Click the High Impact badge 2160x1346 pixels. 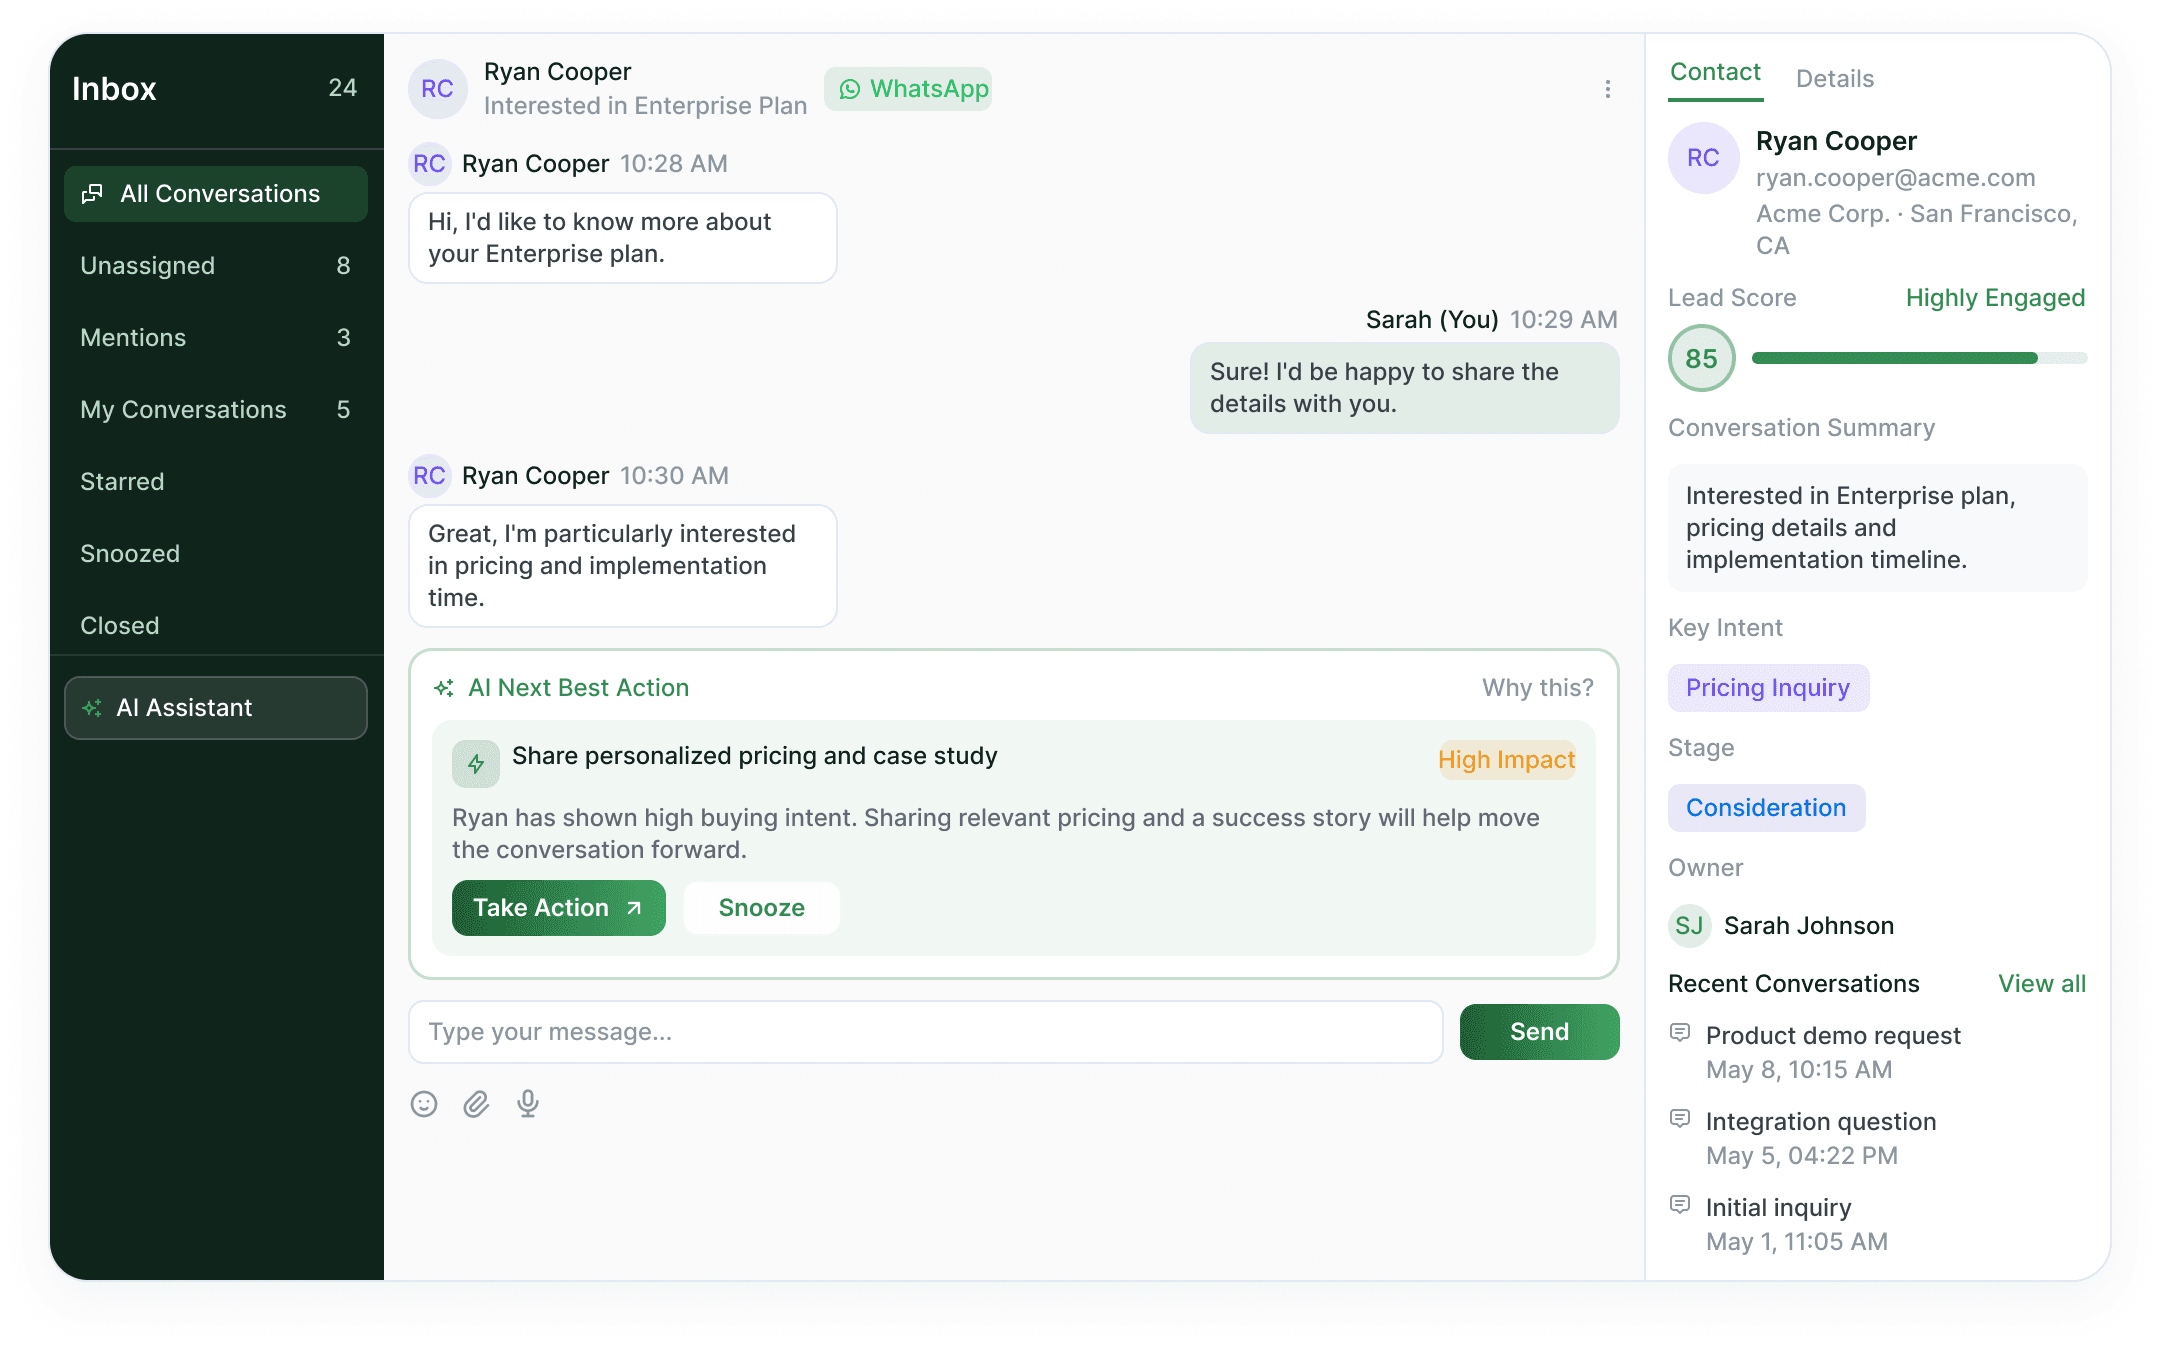point(1507,760)
